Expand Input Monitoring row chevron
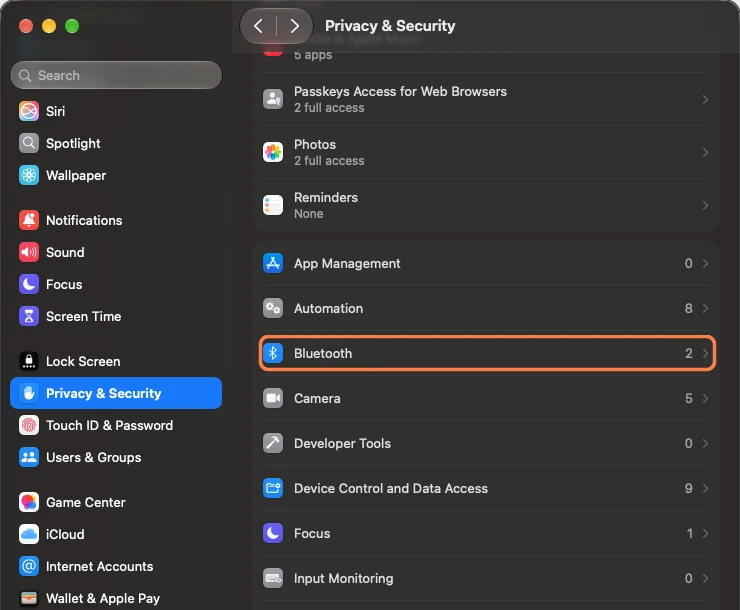This screenshot has height=610, width=740. point(705,578)
